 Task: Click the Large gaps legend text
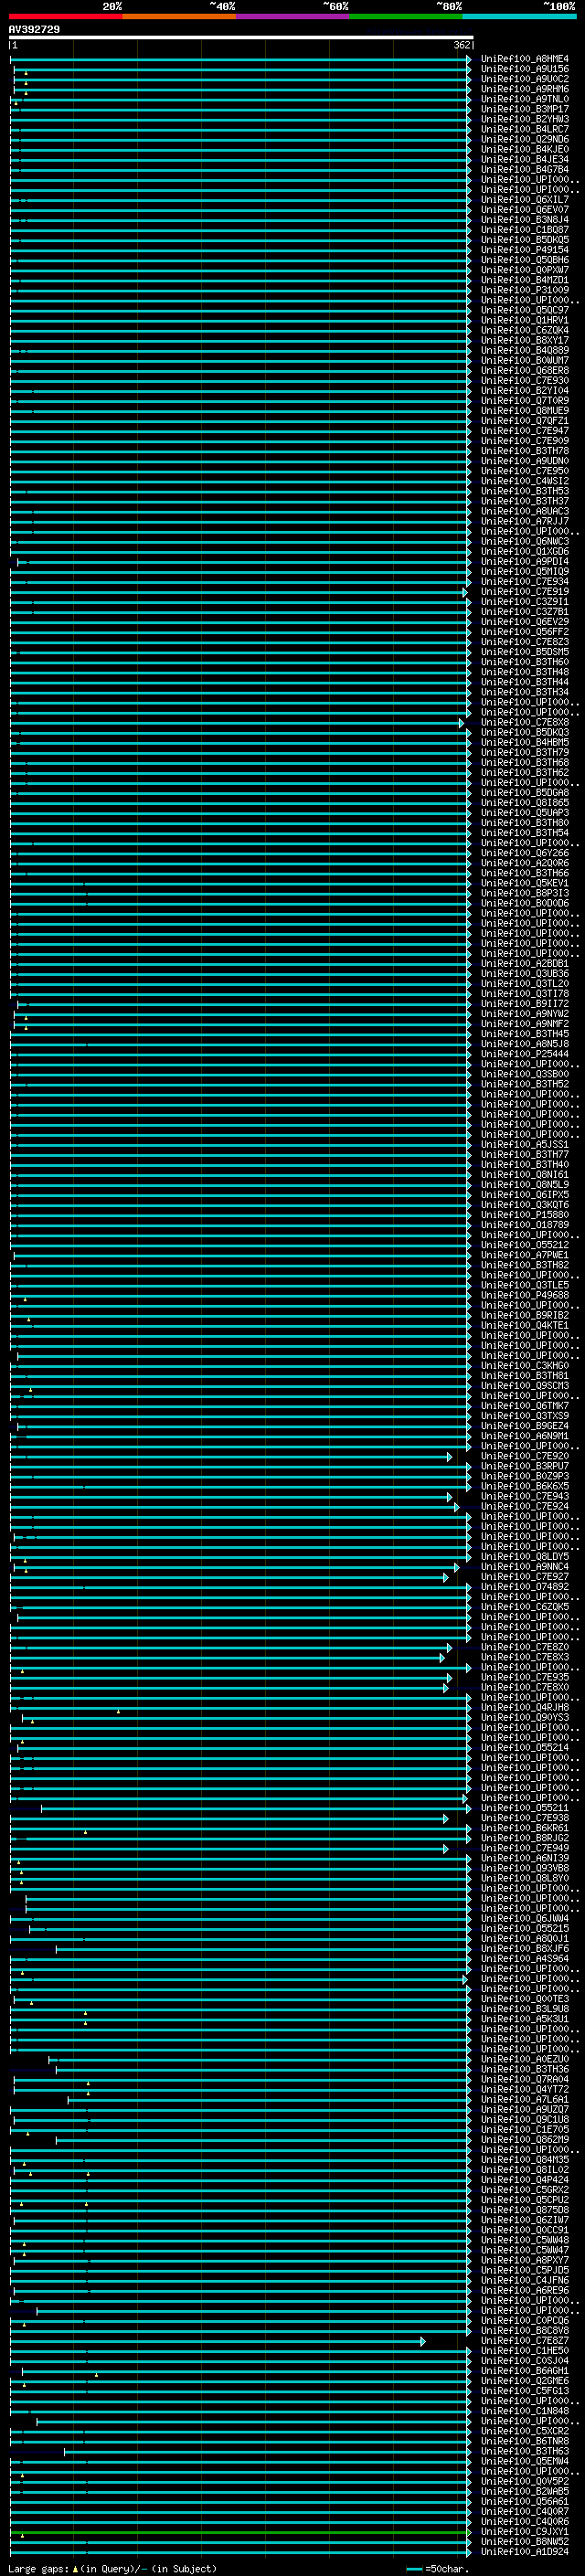[39, 2569]
